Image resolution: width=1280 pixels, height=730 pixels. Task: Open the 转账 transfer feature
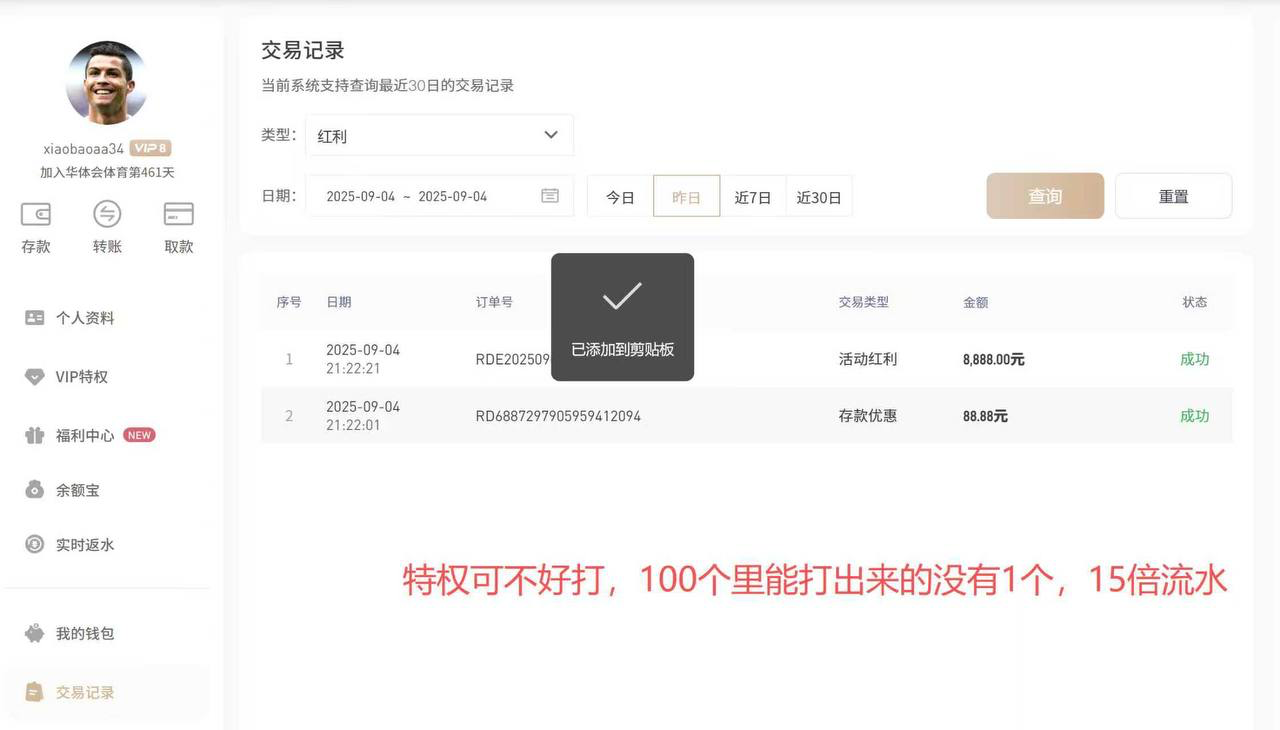tap(107, 226)
